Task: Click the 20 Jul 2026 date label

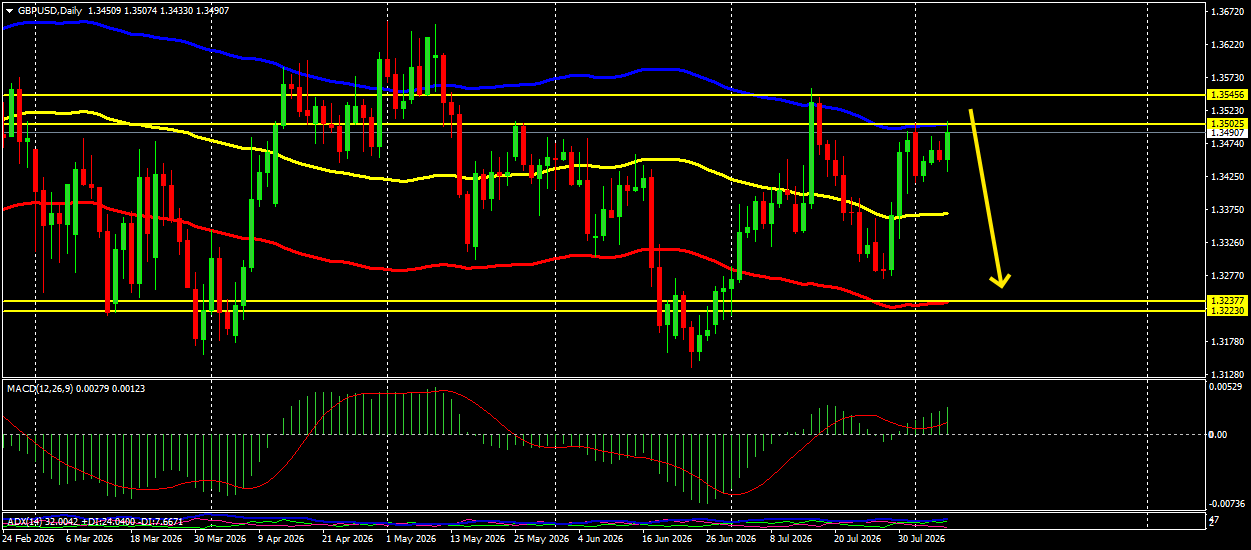Action: click(x=857, y=538)
